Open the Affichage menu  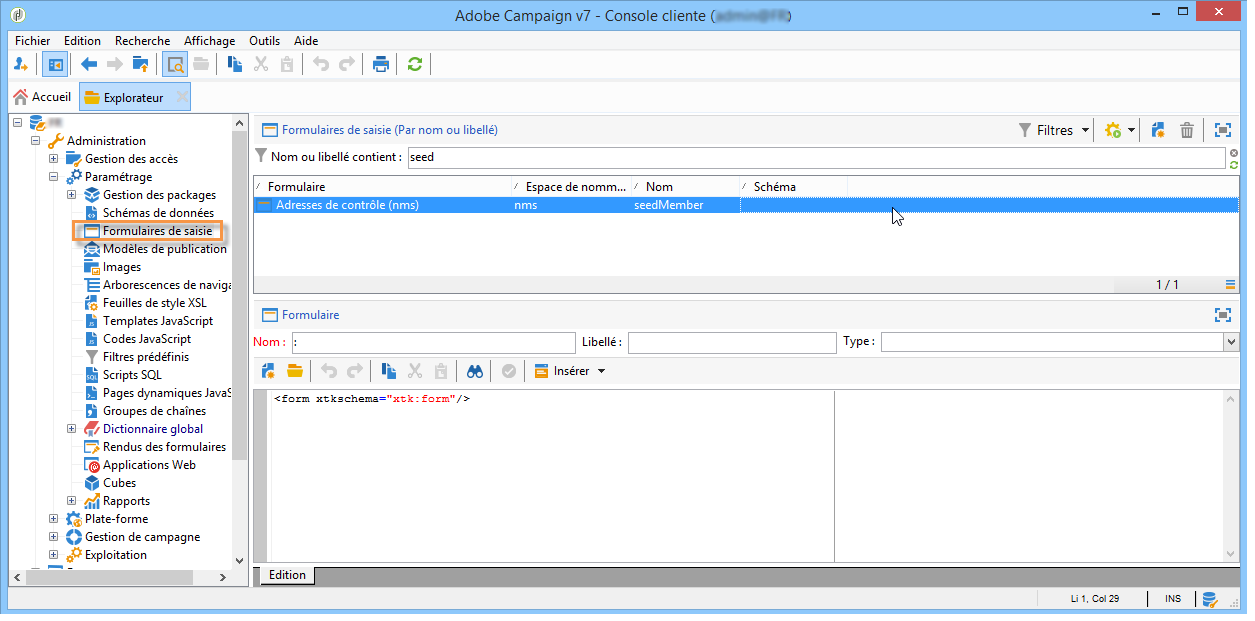click(x=210, y=41)
